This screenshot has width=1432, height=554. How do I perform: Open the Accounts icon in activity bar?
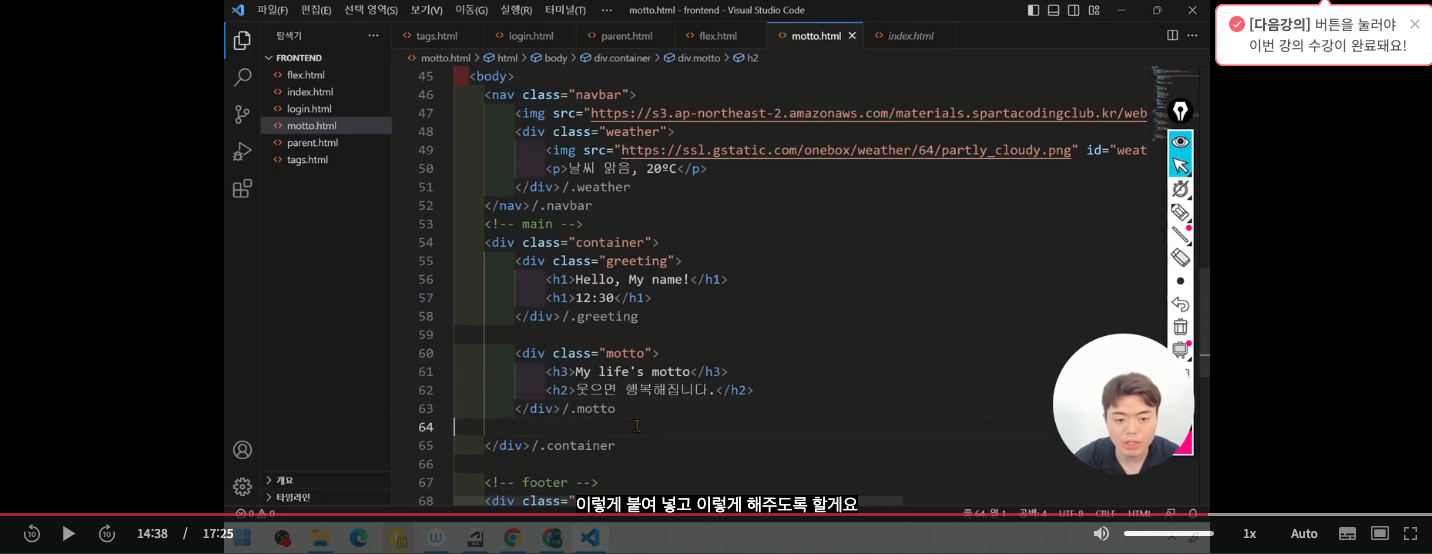pos(242,450)
